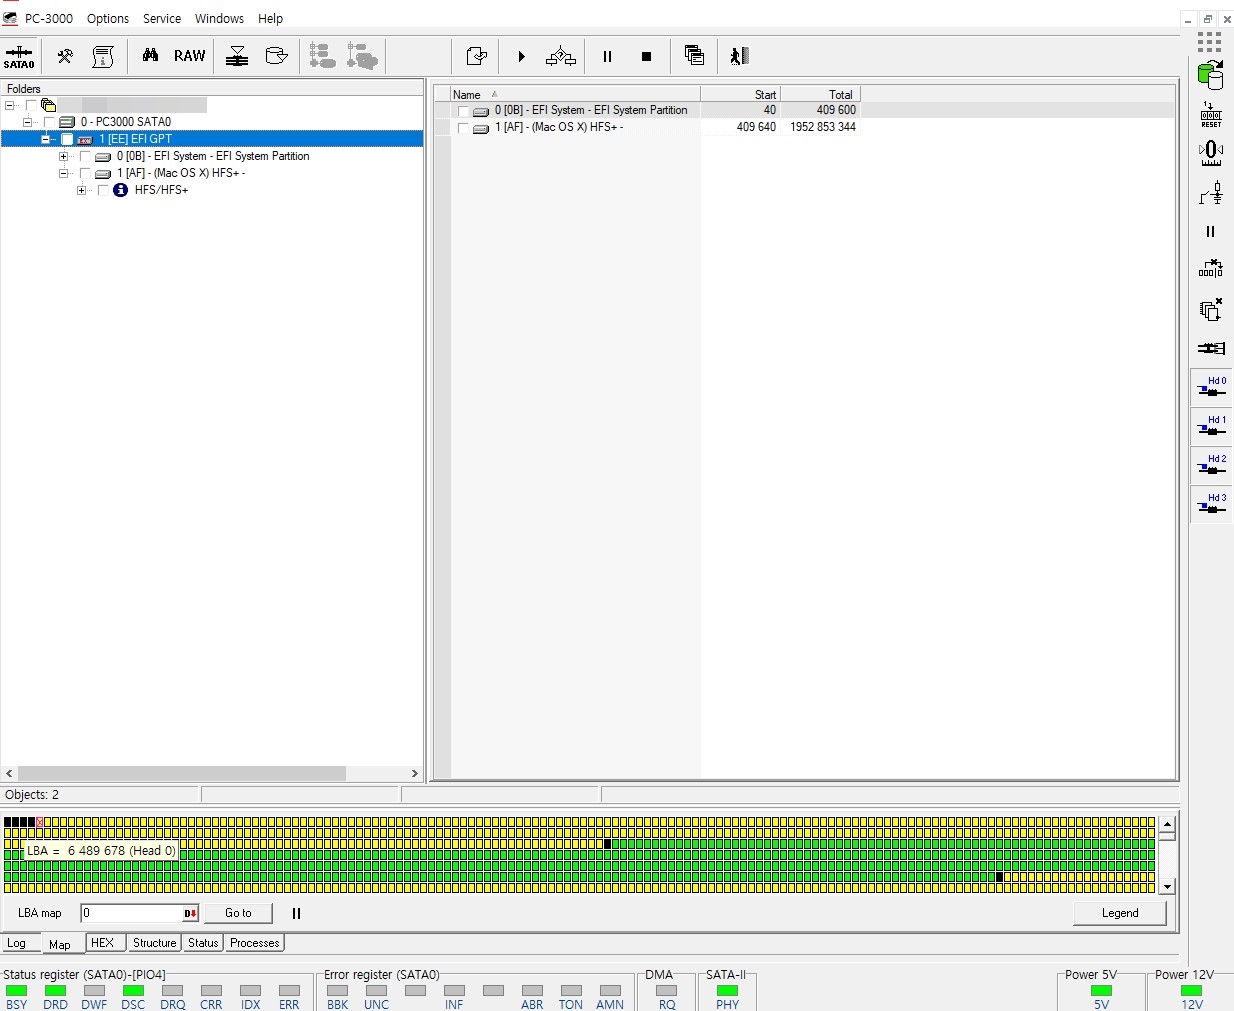
Task: Check the box for HFS/HFS+ node
Action: coord(103,190)
